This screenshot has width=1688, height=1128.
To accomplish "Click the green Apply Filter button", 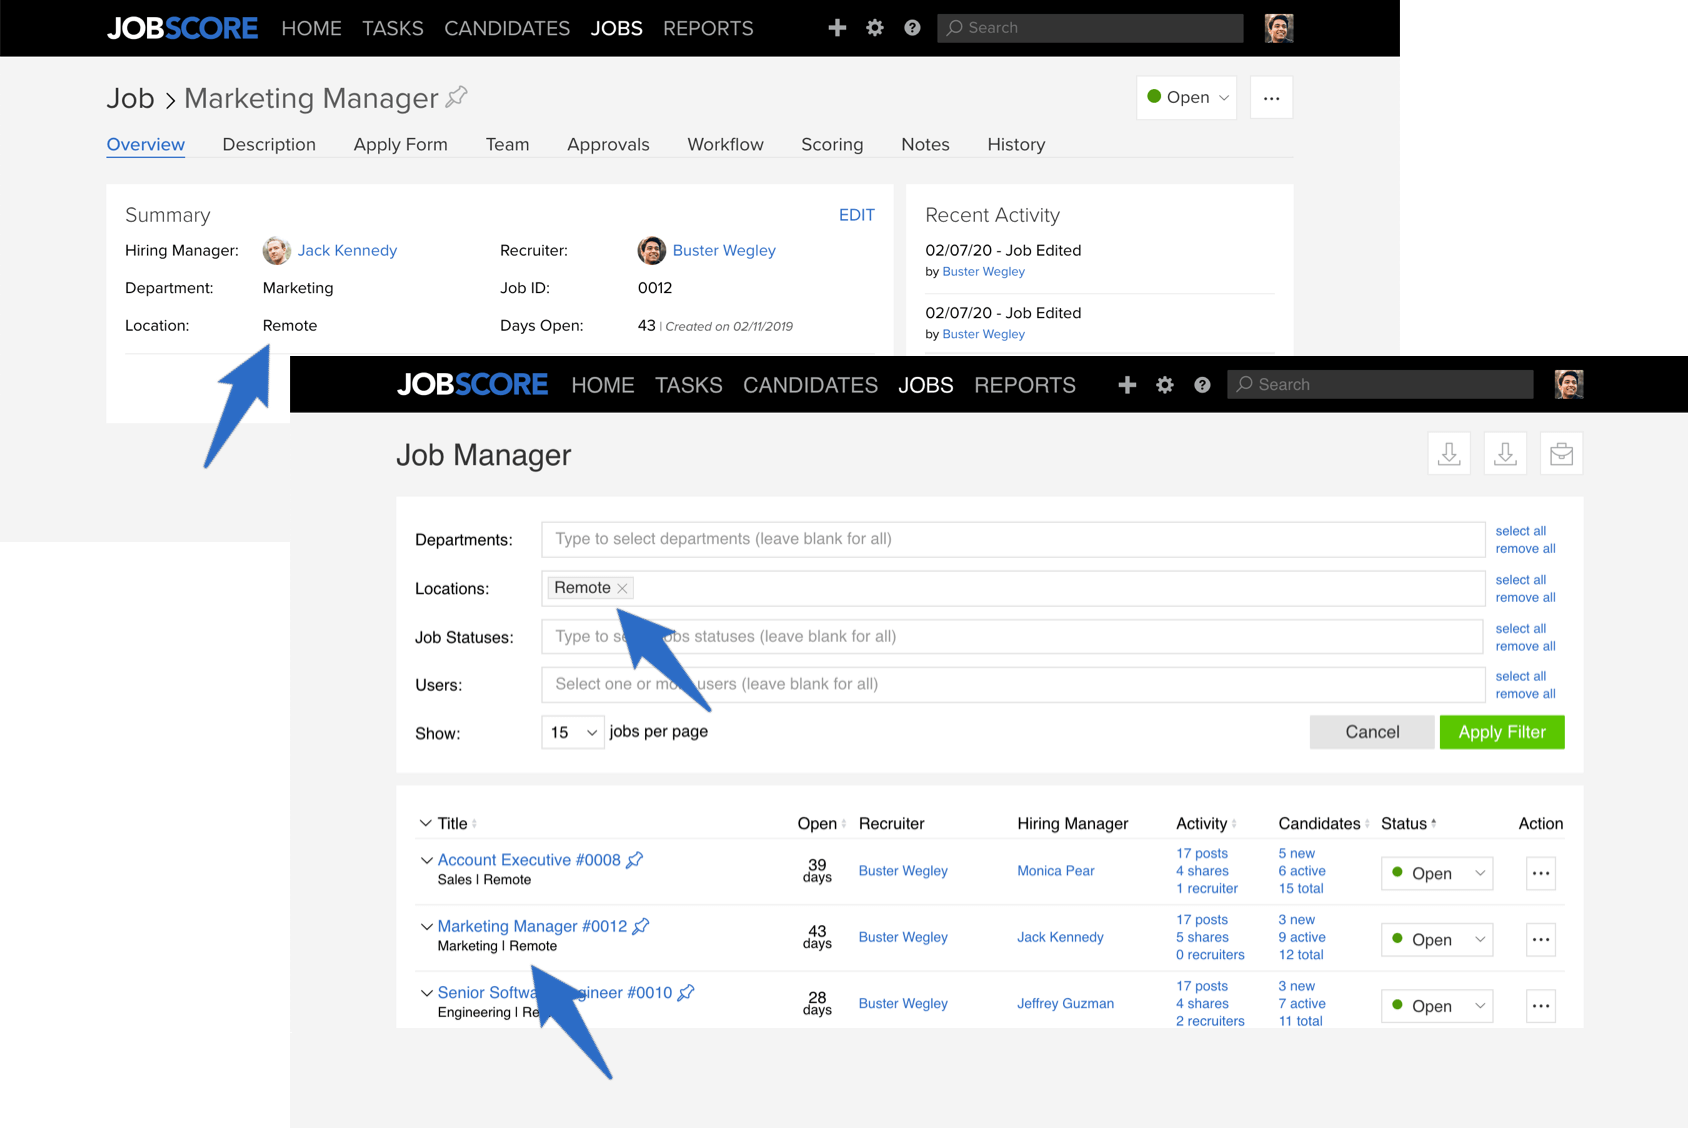I will [x=1502, y=732].
